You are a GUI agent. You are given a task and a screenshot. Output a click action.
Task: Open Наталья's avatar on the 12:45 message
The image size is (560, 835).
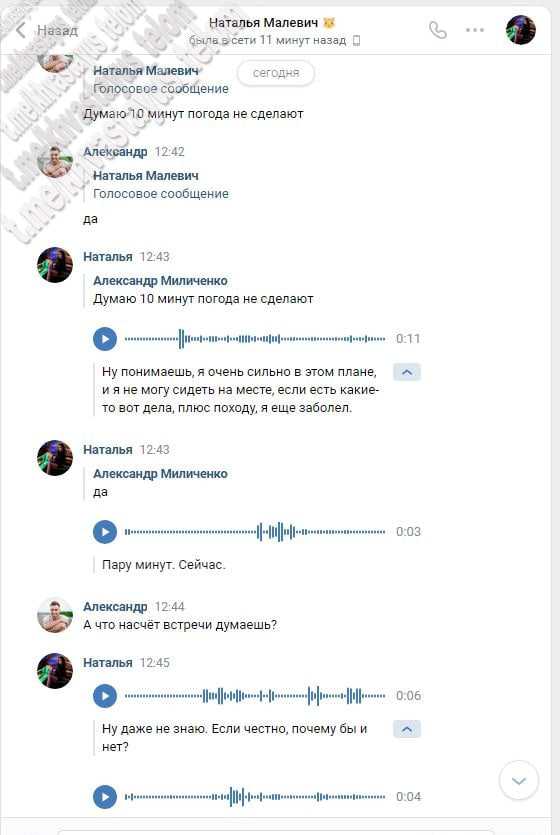tap(55, 671)
